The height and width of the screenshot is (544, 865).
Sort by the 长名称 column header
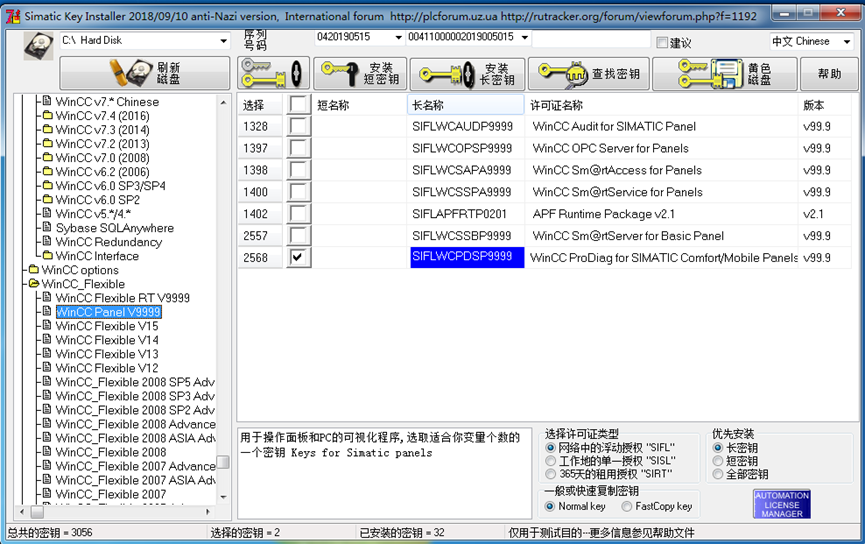click(x=466, y=105)
